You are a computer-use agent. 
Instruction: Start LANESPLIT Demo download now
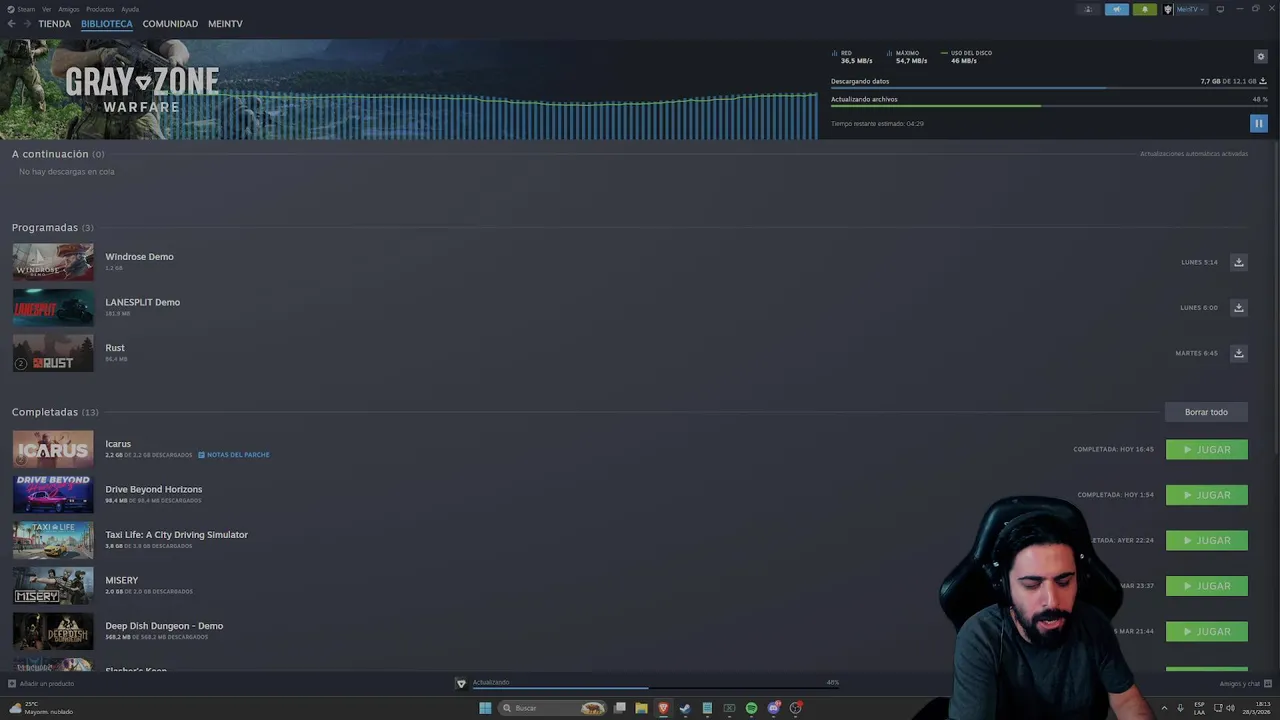tap(1238, 307)
